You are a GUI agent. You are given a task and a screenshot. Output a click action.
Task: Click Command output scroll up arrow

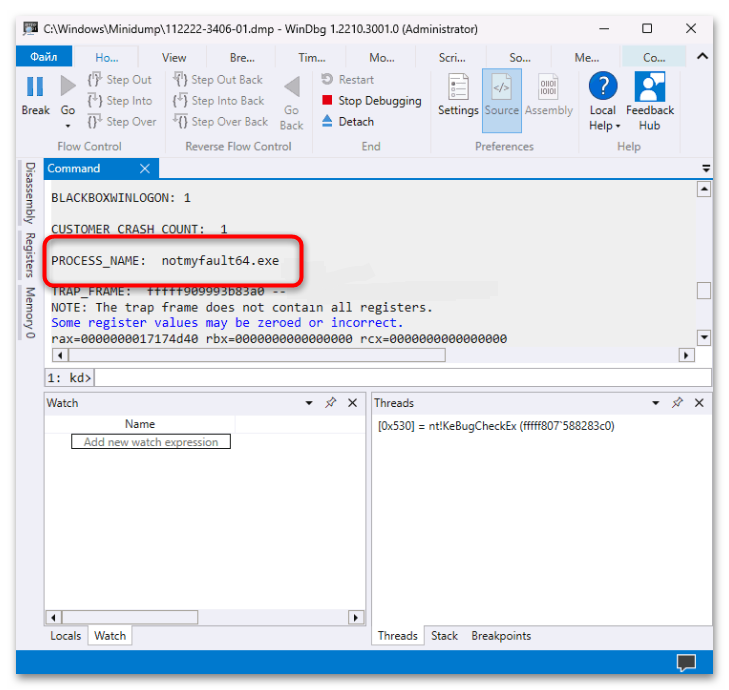pos(704,189)
